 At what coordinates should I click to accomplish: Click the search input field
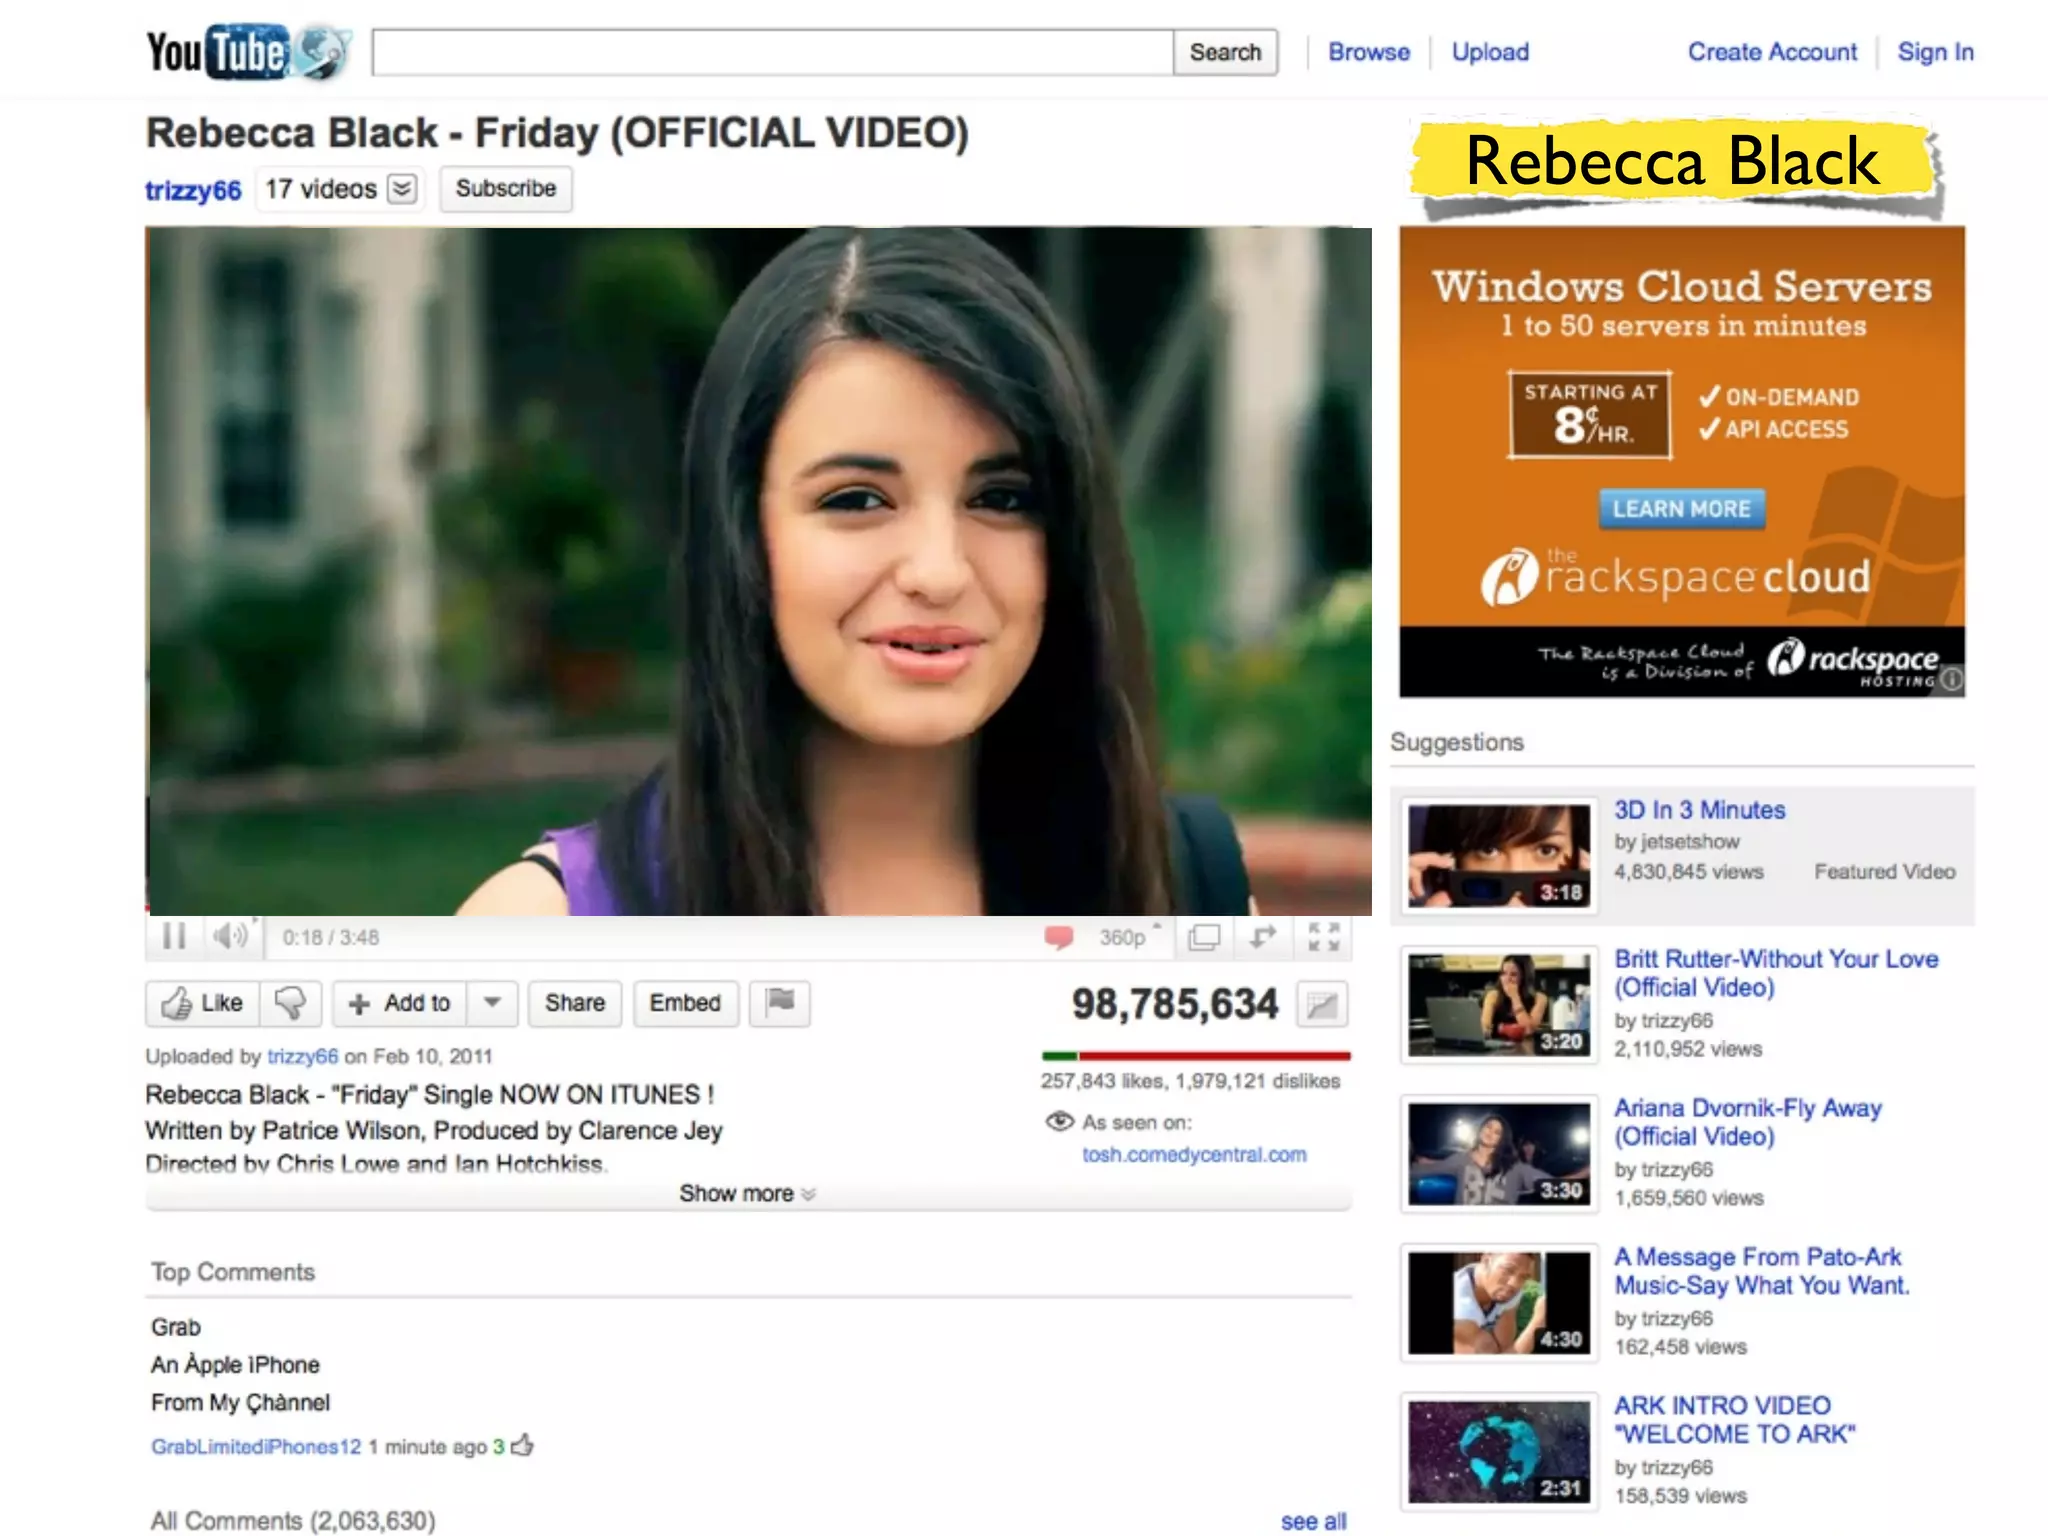click(x=773, y=52)
